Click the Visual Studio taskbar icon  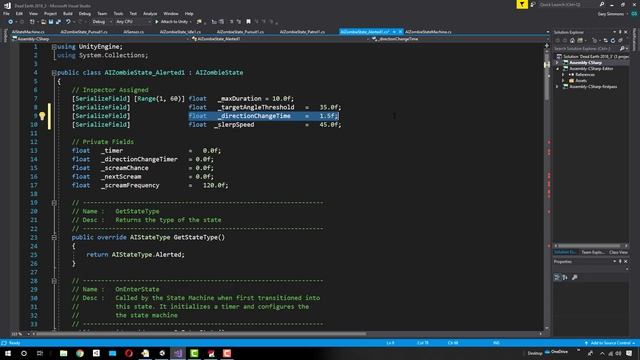click(178, 353)
